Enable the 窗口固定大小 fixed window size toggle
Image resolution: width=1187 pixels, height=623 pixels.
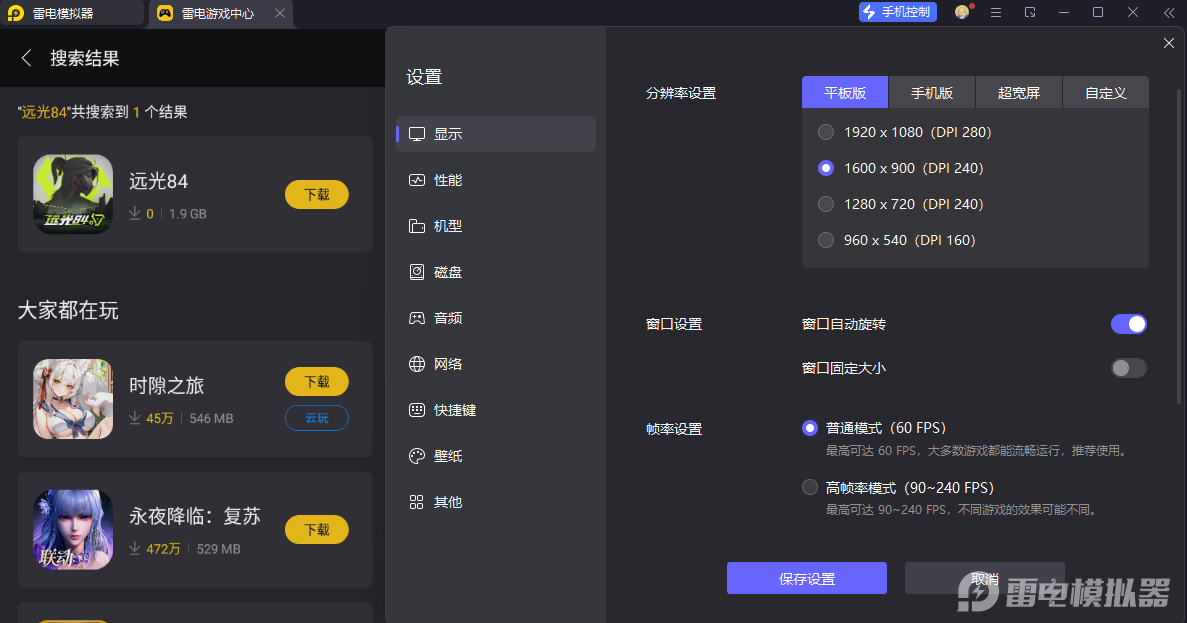[1129, 368]
